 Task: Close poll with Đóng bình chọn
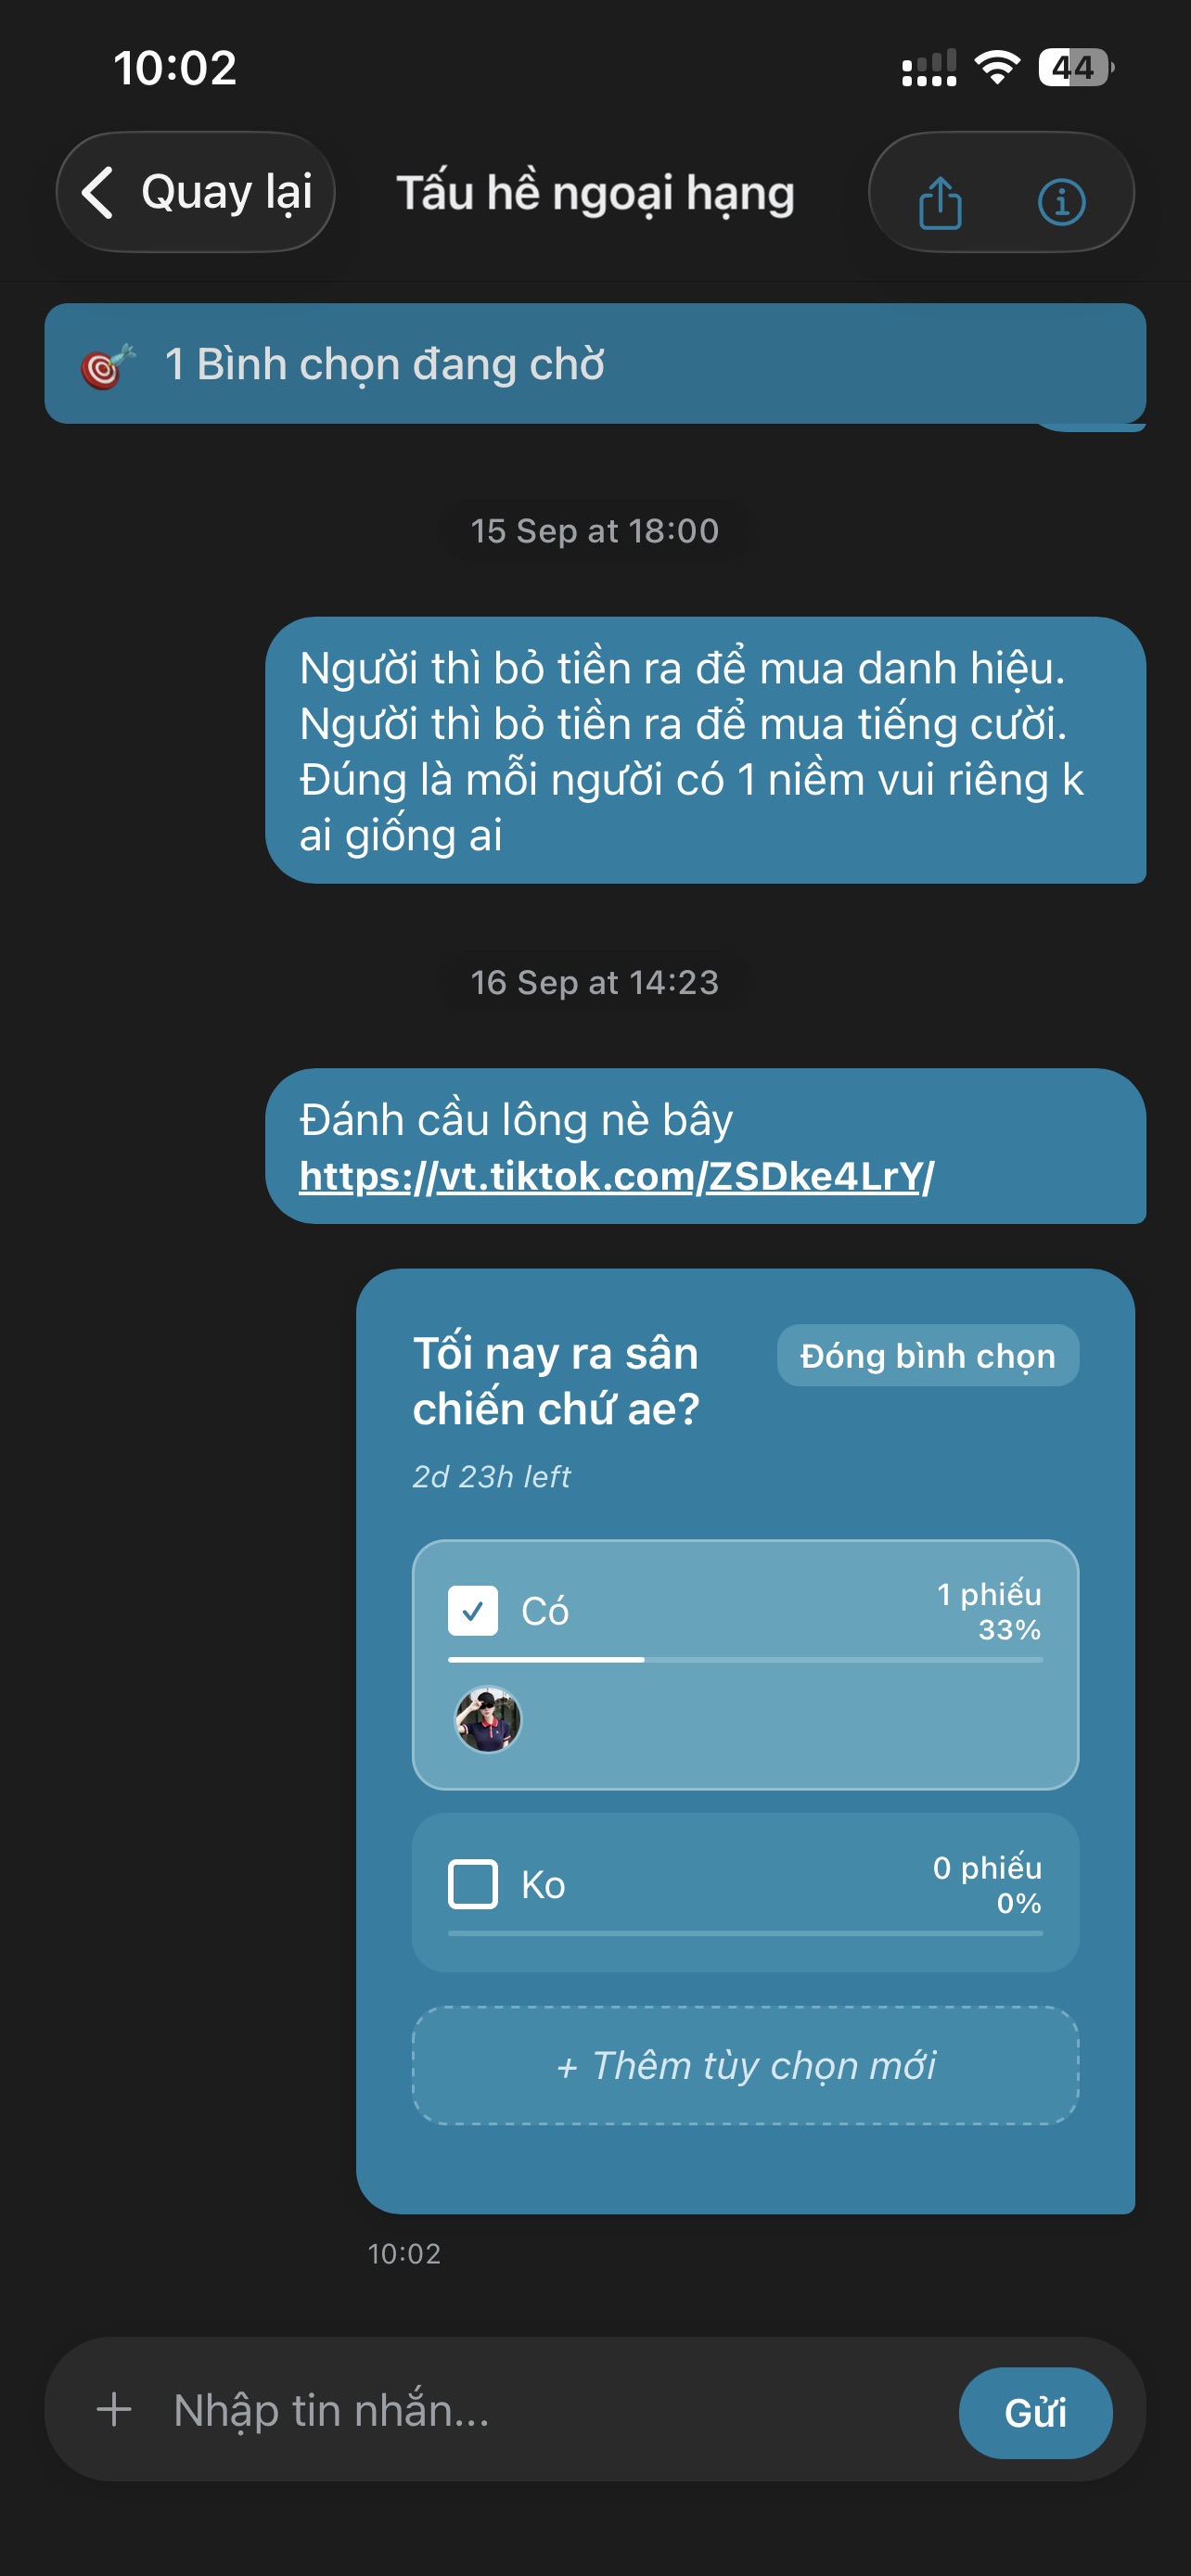(927, 1356)
